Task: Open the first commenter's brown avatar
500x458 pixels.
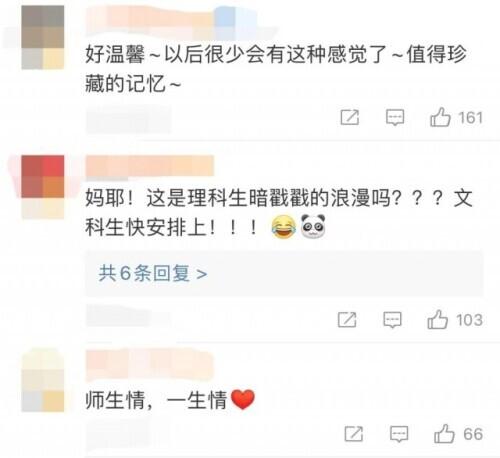Action: point(43,37)
